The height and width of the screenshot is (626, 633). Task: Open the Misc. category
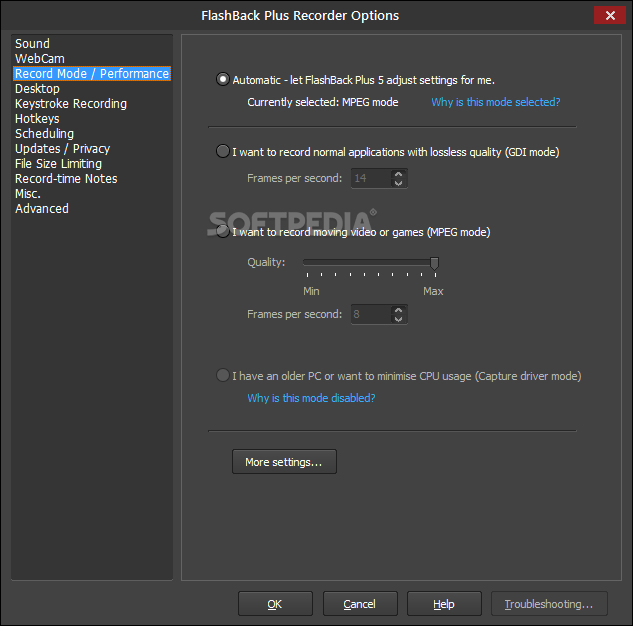(x=28, y=194)
